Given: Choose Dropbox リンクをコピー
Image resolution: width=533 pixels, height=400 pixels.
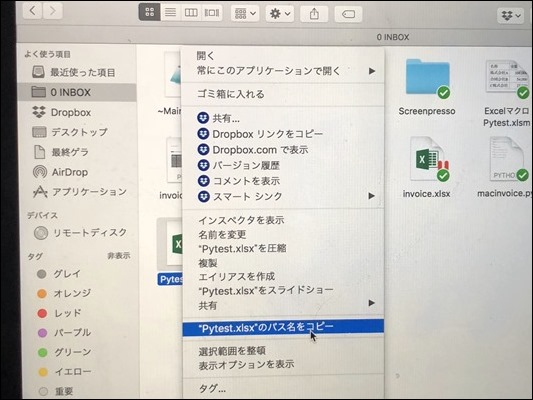Looking at the screenshot, I should pyautogui.click(x=283, y=134).
